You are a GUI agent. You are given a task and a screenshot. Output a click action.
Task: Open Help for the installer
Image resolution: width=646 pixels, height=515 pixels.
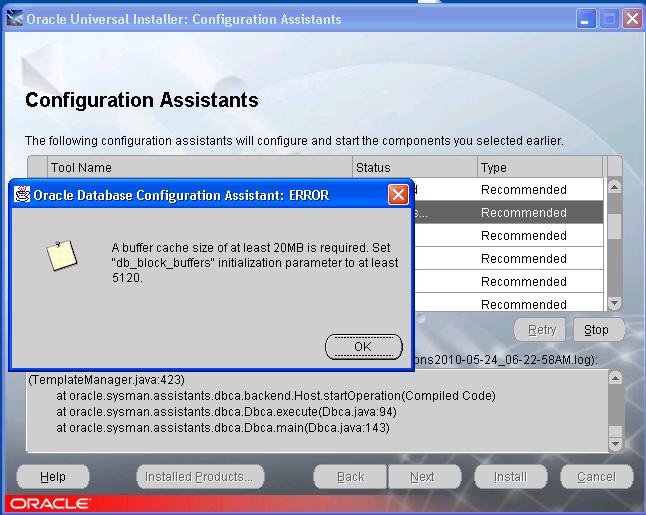[53, 477]
